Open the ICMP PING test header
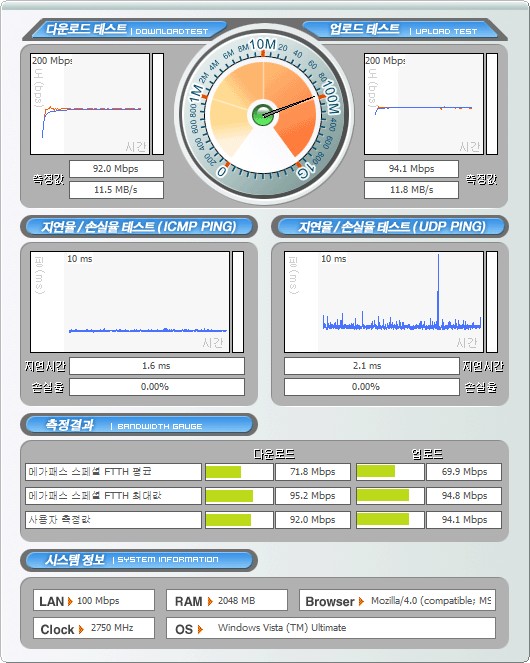 pos(139,227)
